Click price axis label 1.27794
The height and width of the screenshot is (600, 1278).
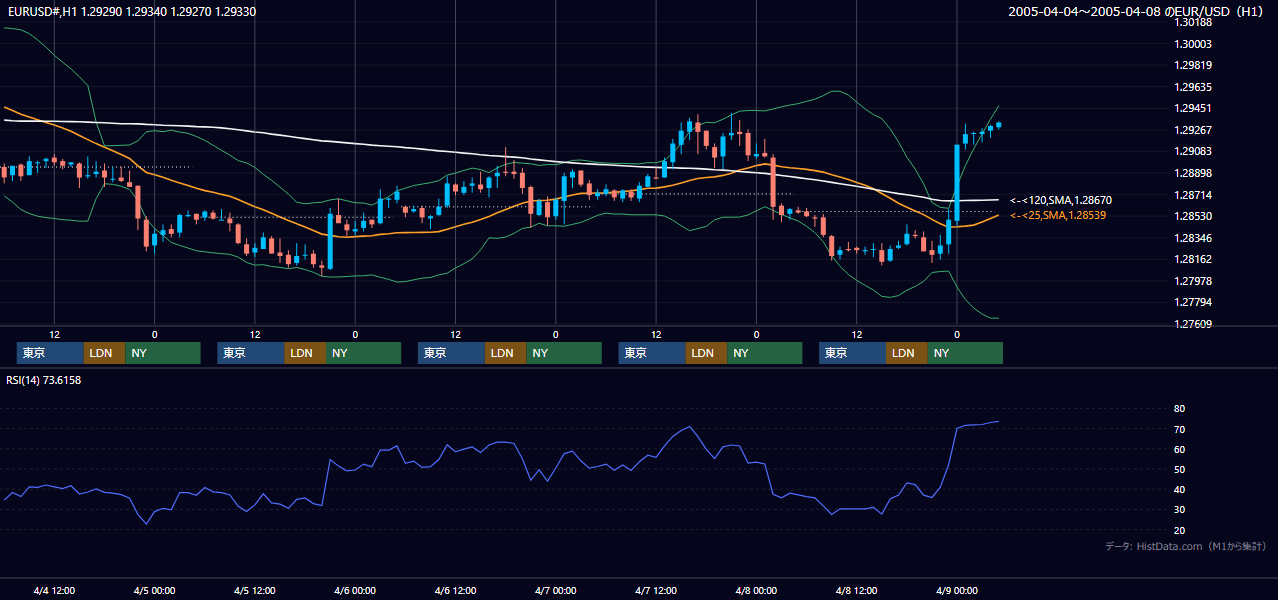(x=1193, y=302)
